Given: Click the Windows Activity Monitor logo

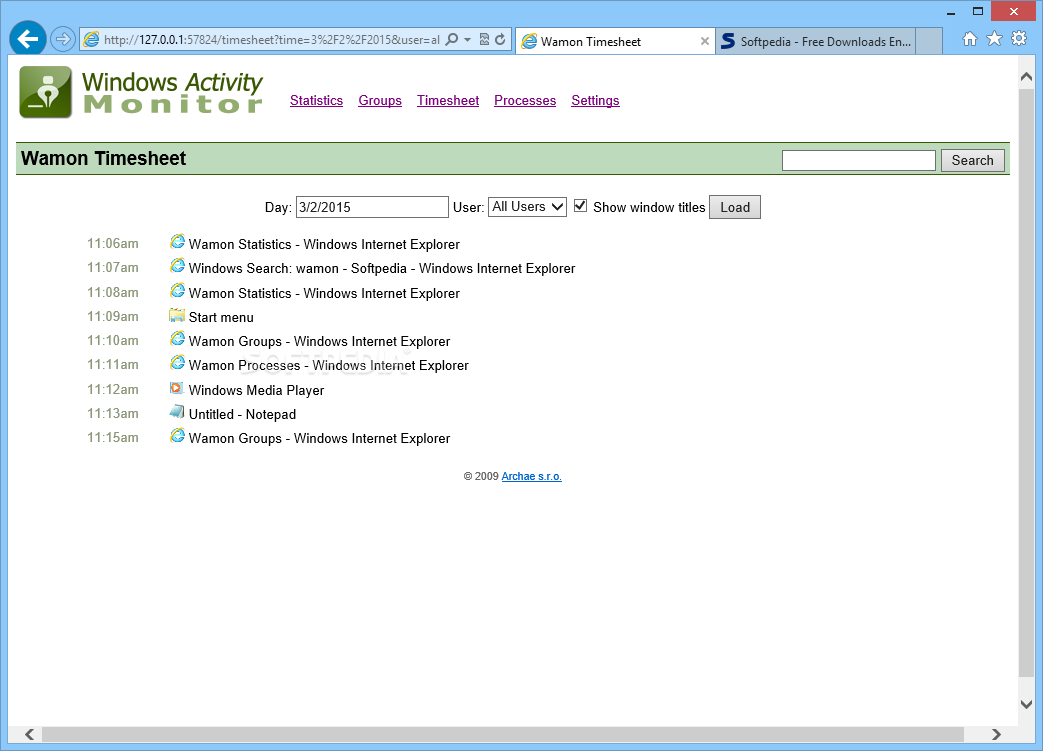Looking at the screenshot, I should [141, 92].
